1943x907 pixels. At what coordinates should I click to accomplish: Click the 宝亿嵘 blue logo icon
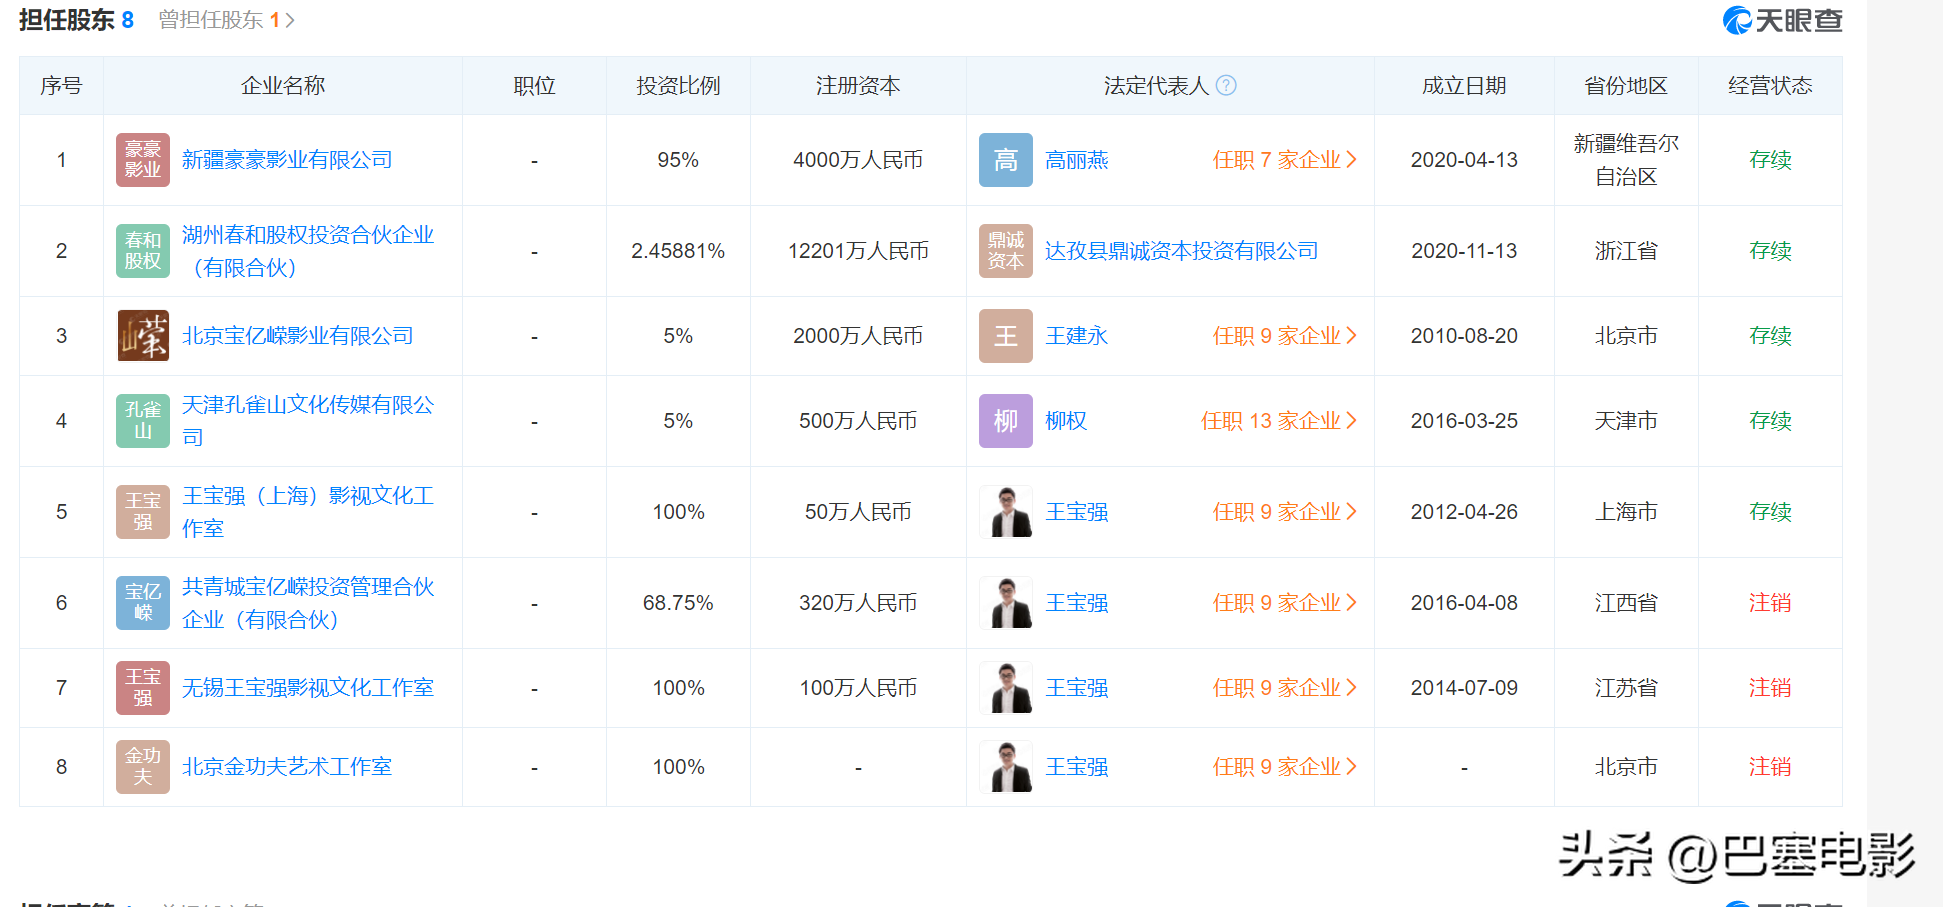[143, 603]
